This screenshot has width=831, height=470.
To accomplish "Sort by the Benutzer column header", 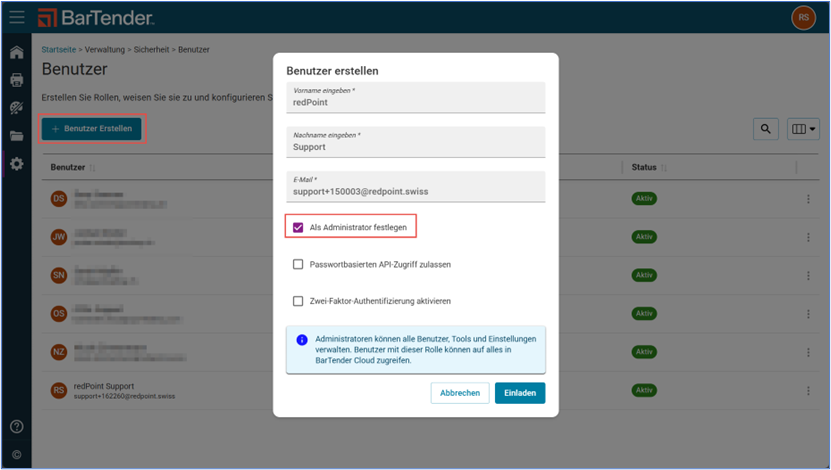I will click(x=69, y=167).
